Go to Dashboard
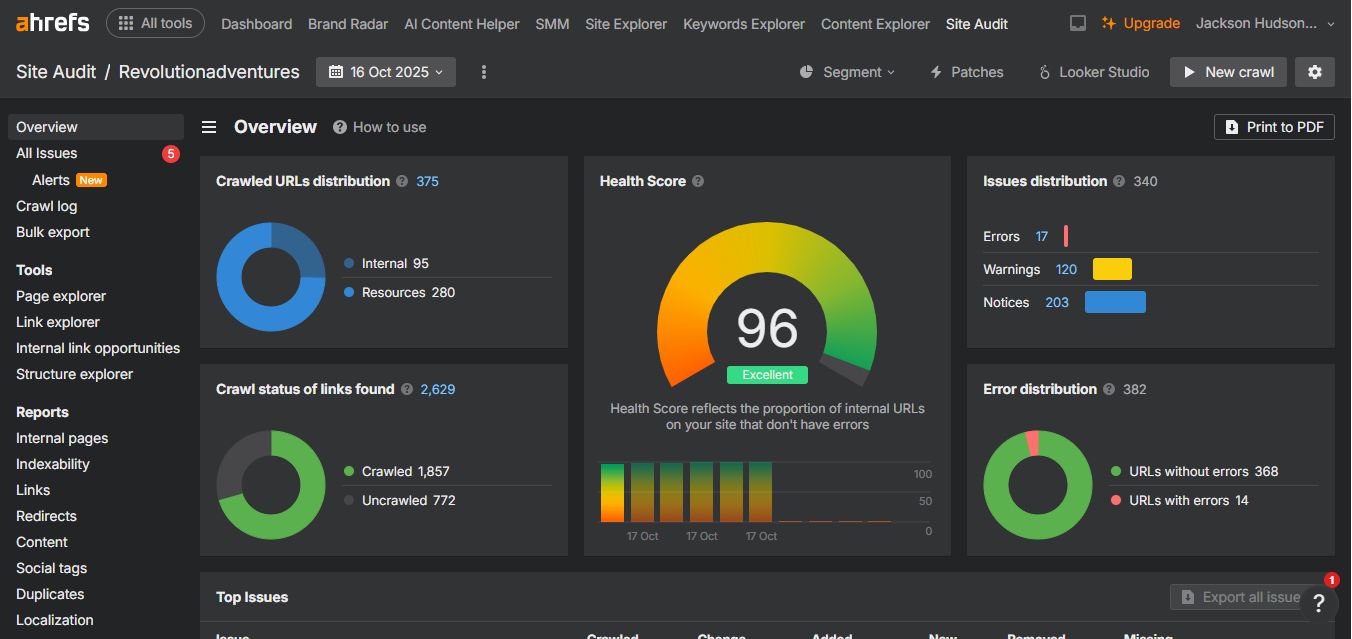 pyautogui.click(x=257, y=24)
